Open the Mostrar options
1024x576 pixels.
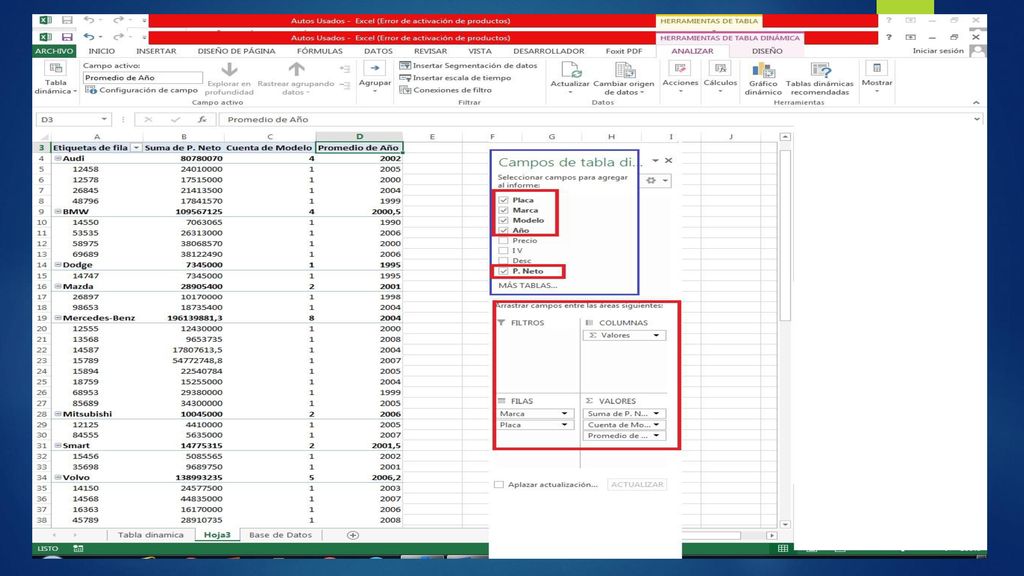tap(876, 78)
